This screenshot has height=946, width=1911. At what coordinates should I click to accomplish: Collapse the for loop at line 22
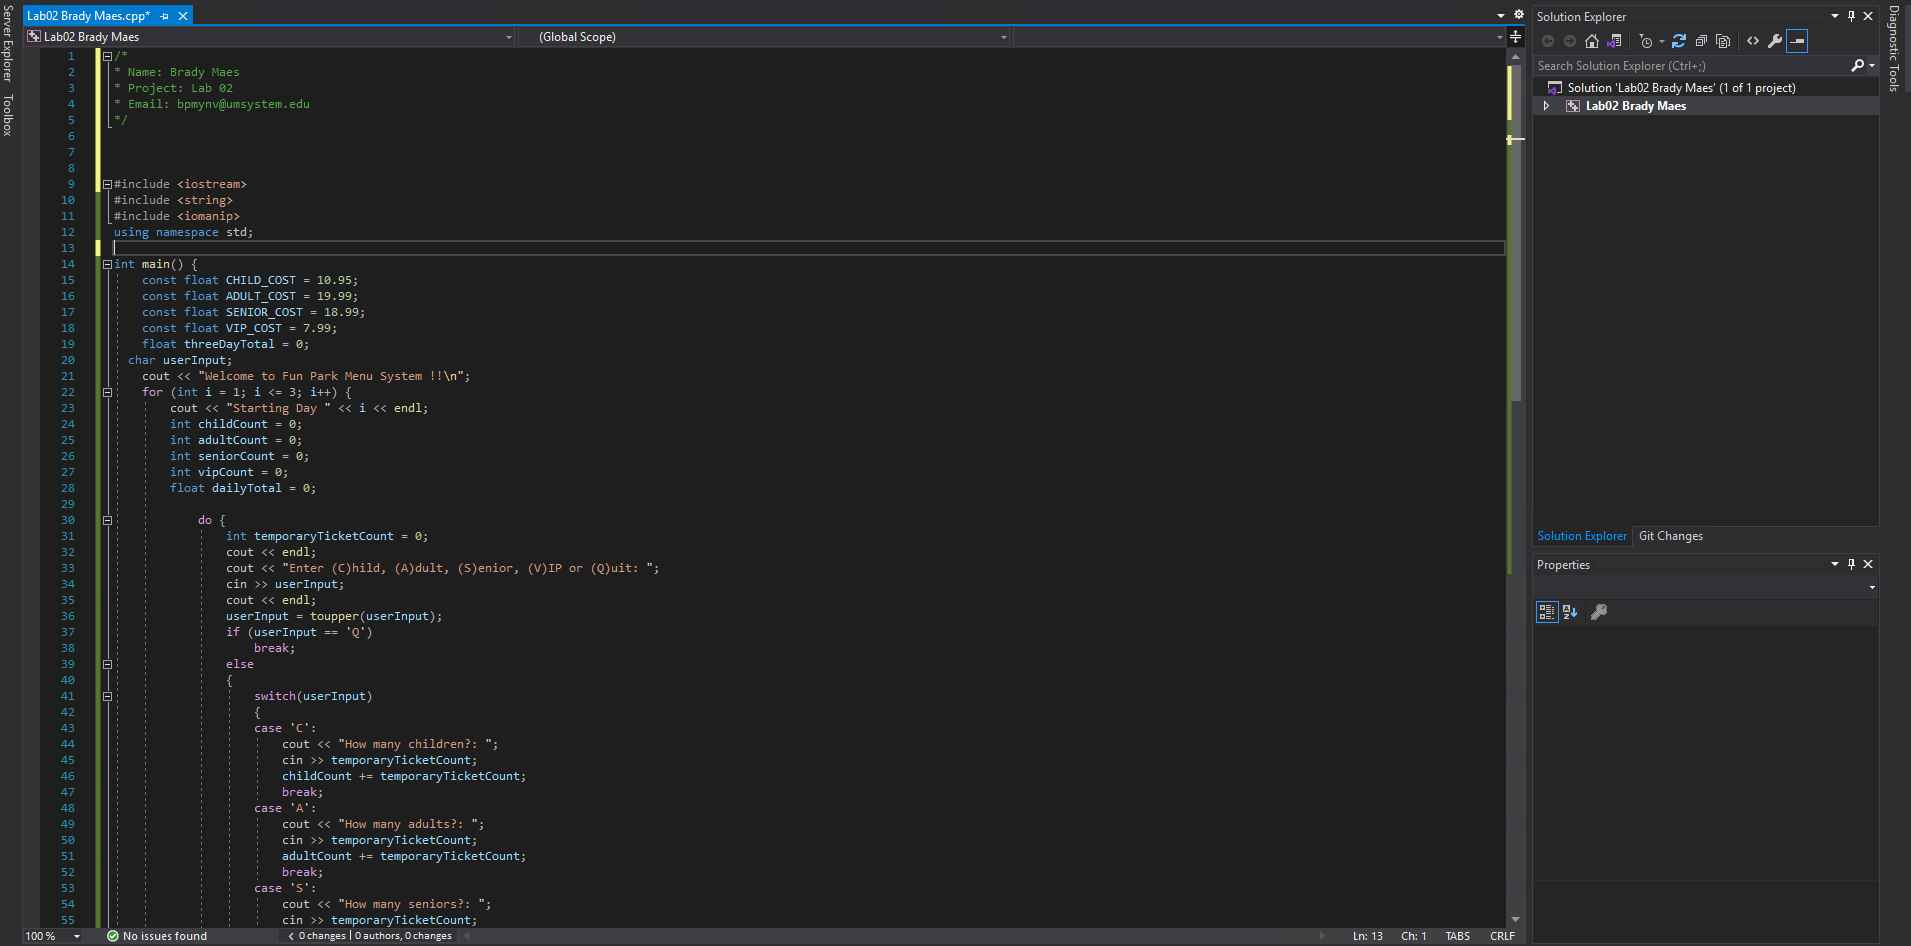tap(107, 392)
